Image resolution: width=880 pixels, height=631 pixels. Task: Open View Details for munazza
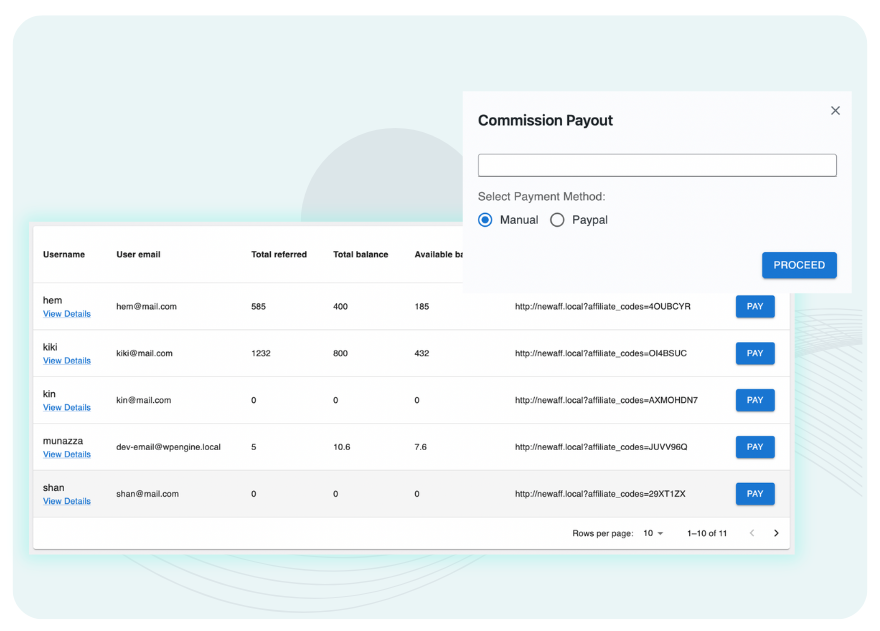tap(67, 454)
